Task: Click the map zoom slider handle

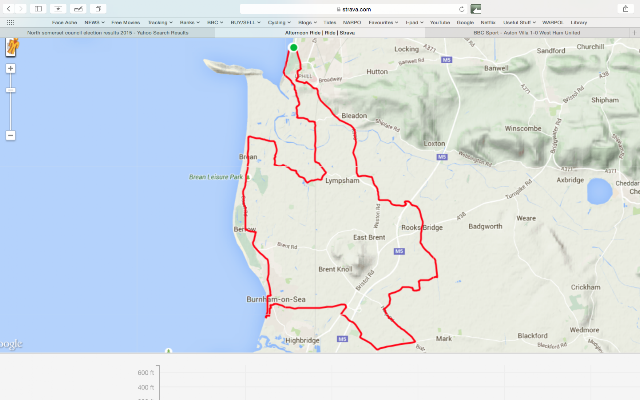Action: [11, 90]
